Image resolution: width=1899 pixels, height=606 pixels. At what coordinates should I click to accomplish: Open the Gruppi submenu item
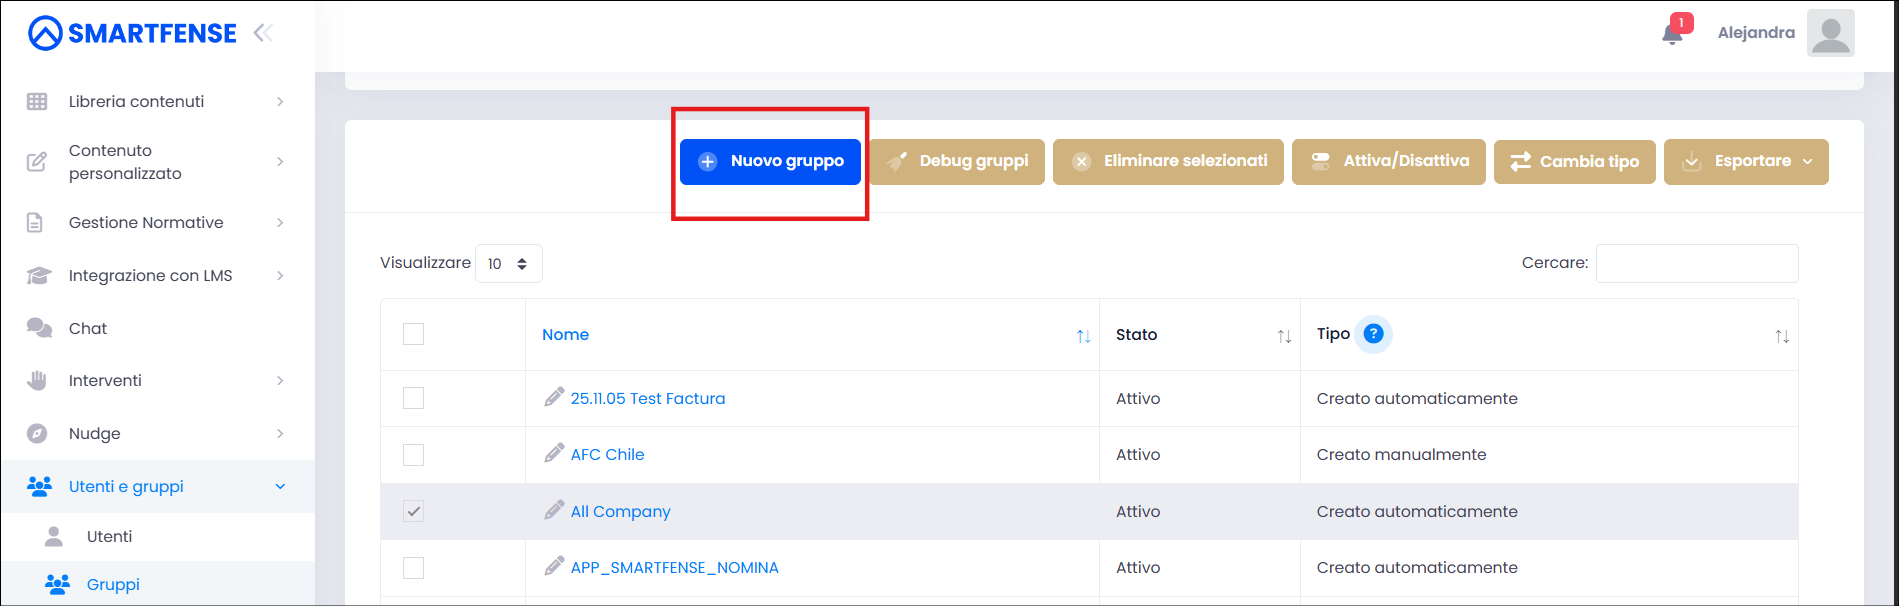(158, 584)
